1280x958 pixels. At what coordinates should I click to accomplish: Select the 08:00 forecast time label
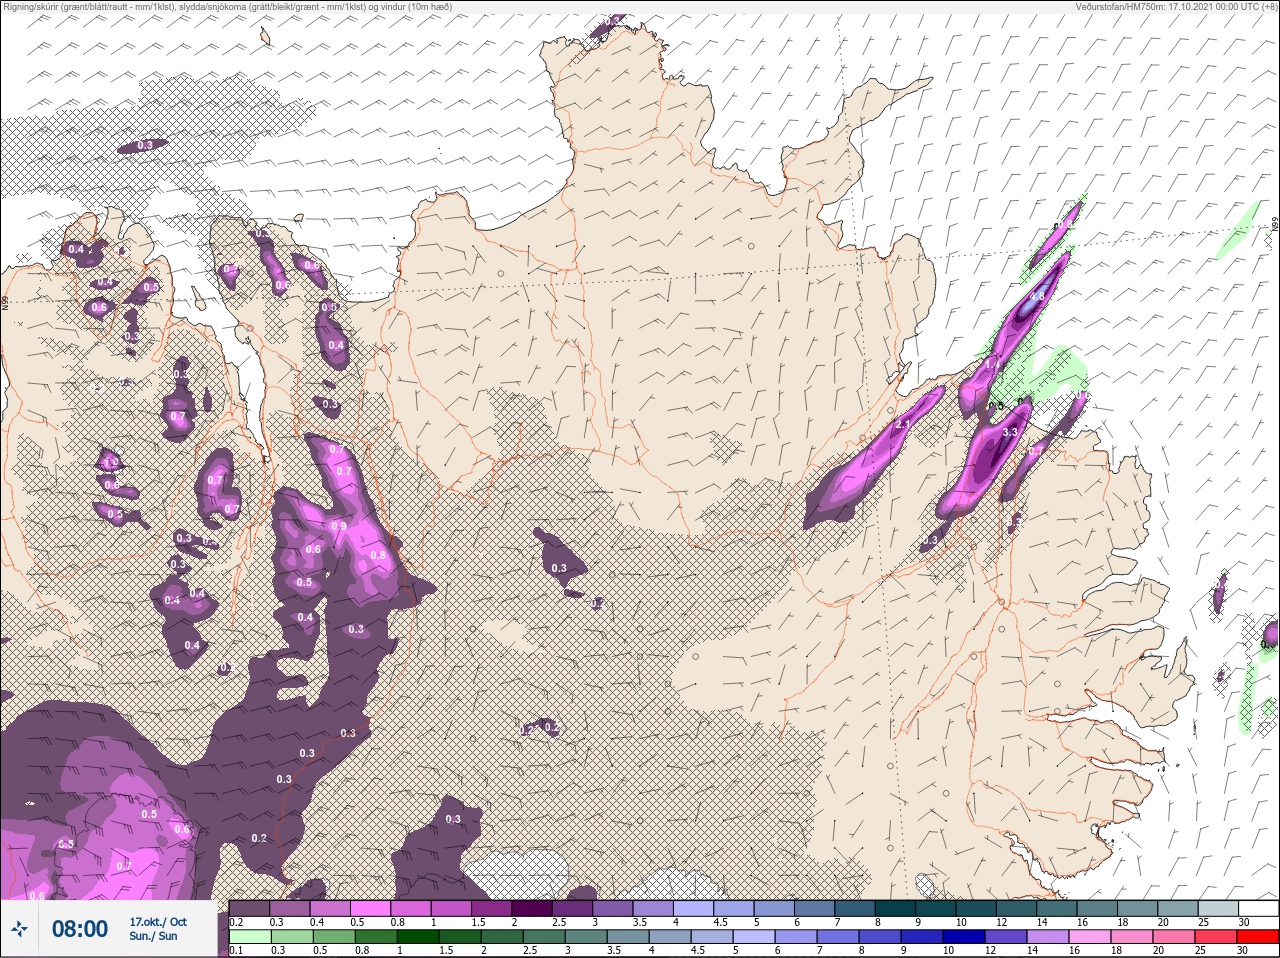tap(80, 929)
